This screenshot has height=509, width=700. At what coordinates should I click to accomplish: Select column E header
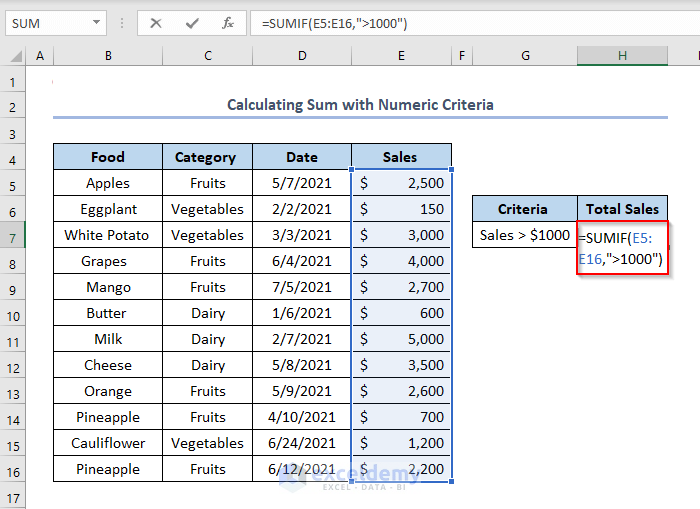click(x=401, y=56)
